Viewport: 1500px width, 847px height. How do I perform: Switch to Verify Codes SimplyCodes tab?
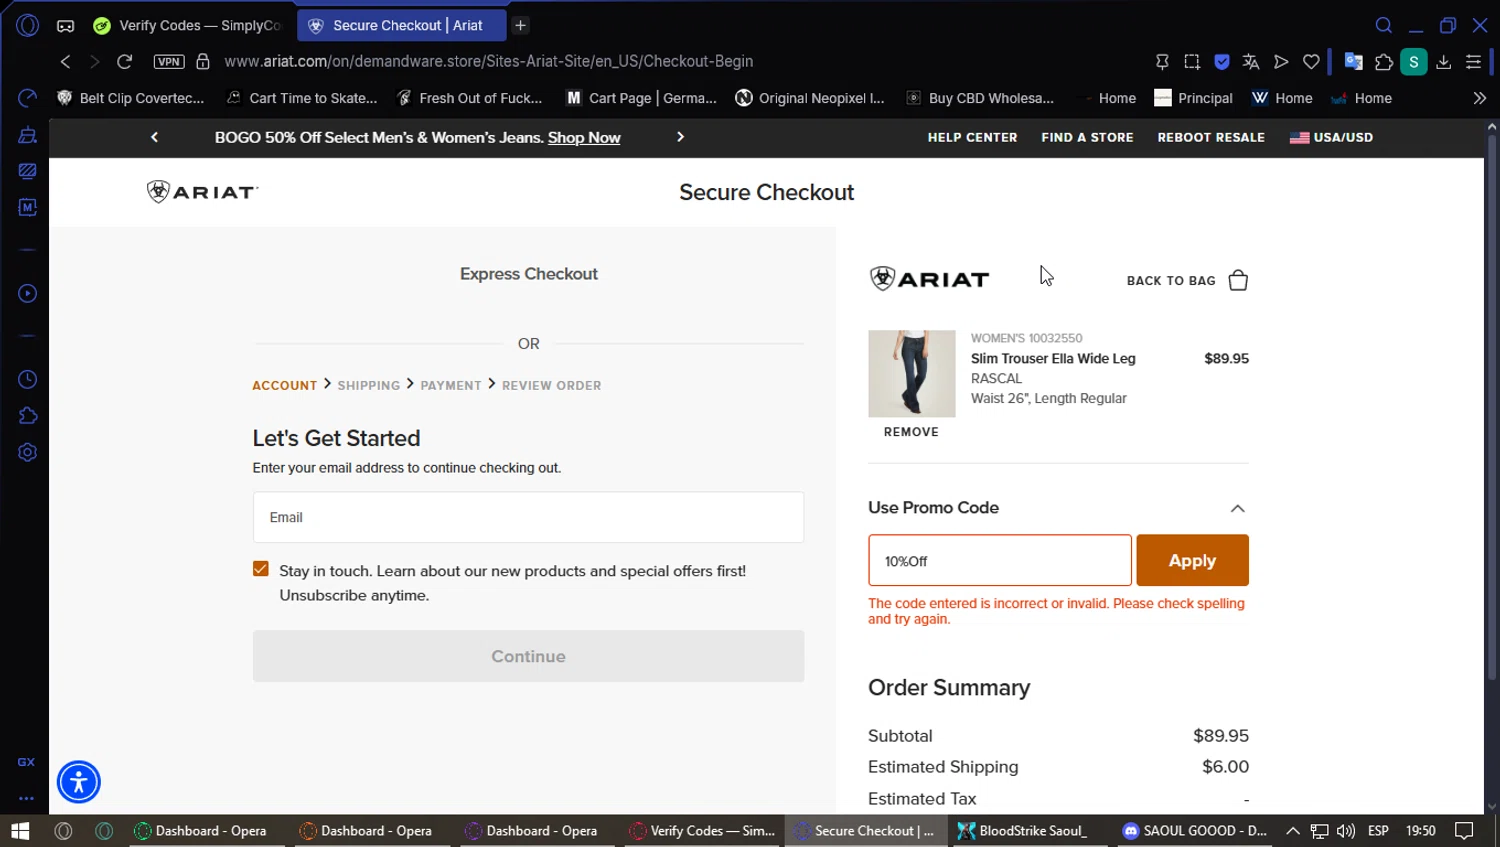click(187, 25)
